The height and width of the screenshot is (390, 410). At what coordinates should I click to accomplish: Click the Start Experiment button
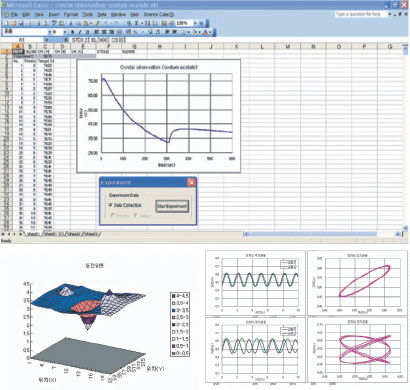pyautogui.click(x=172, y=206)
